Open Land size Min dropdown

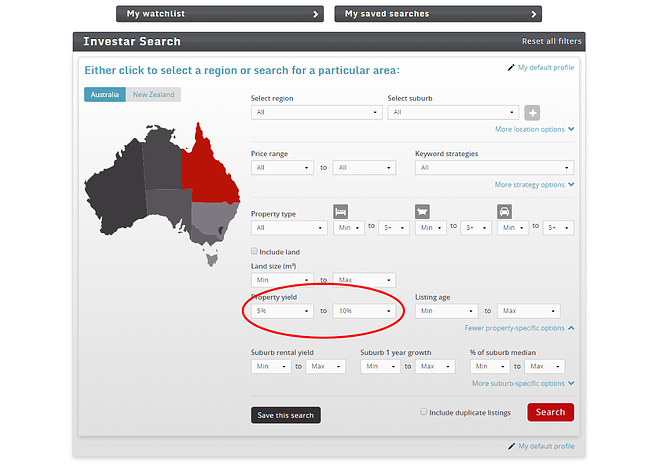282,280
